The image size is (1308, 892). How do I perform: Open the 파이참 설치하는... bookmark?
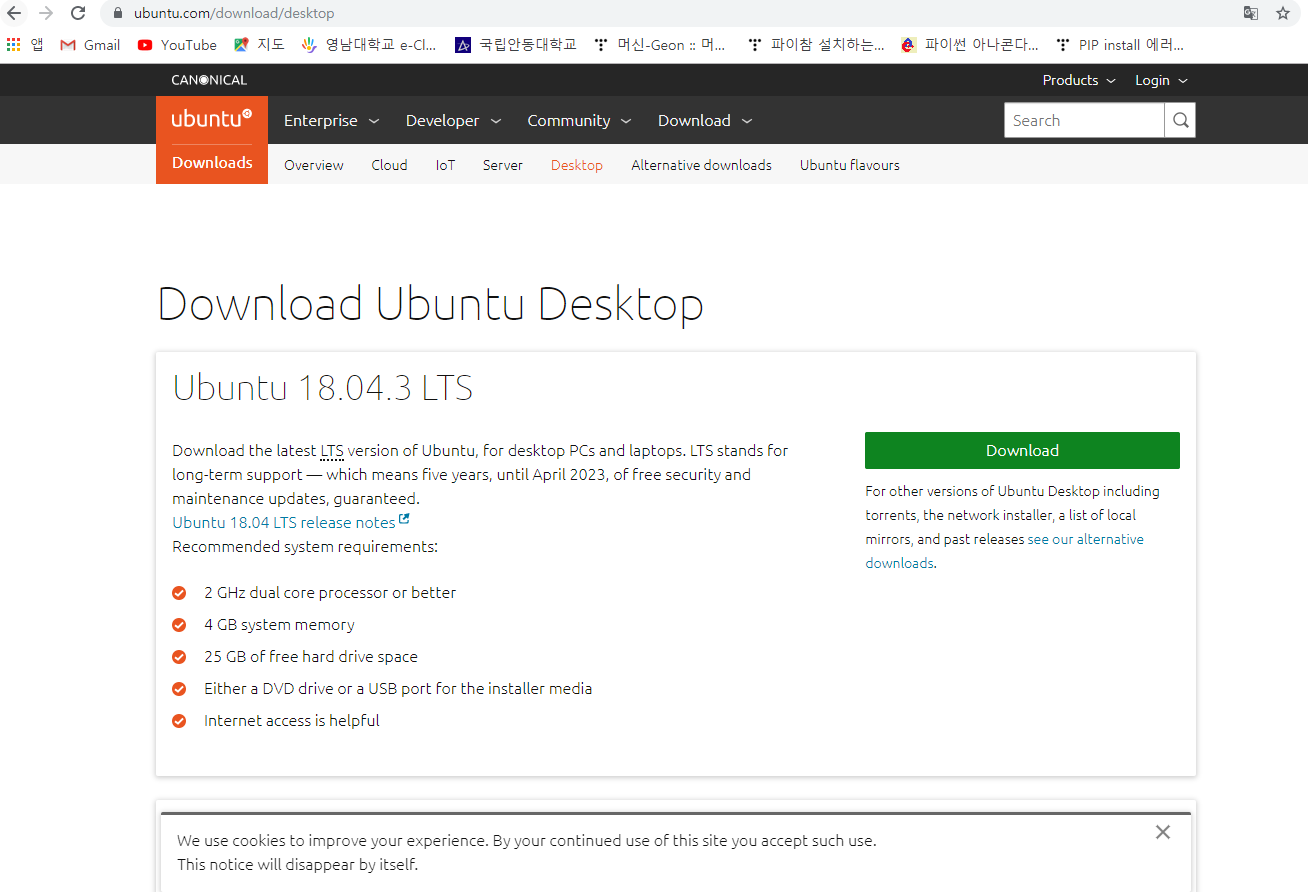(816, 45)
